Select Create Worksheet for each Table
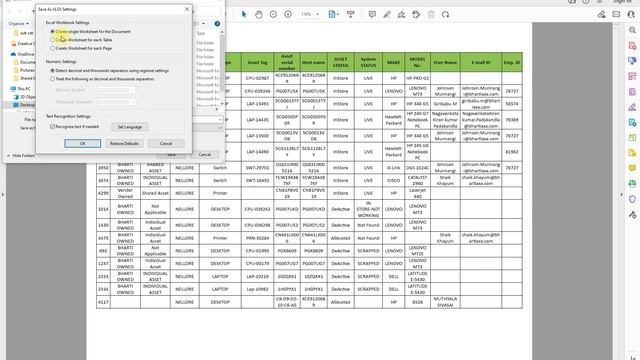640x360 pixels. pos(81,40)
